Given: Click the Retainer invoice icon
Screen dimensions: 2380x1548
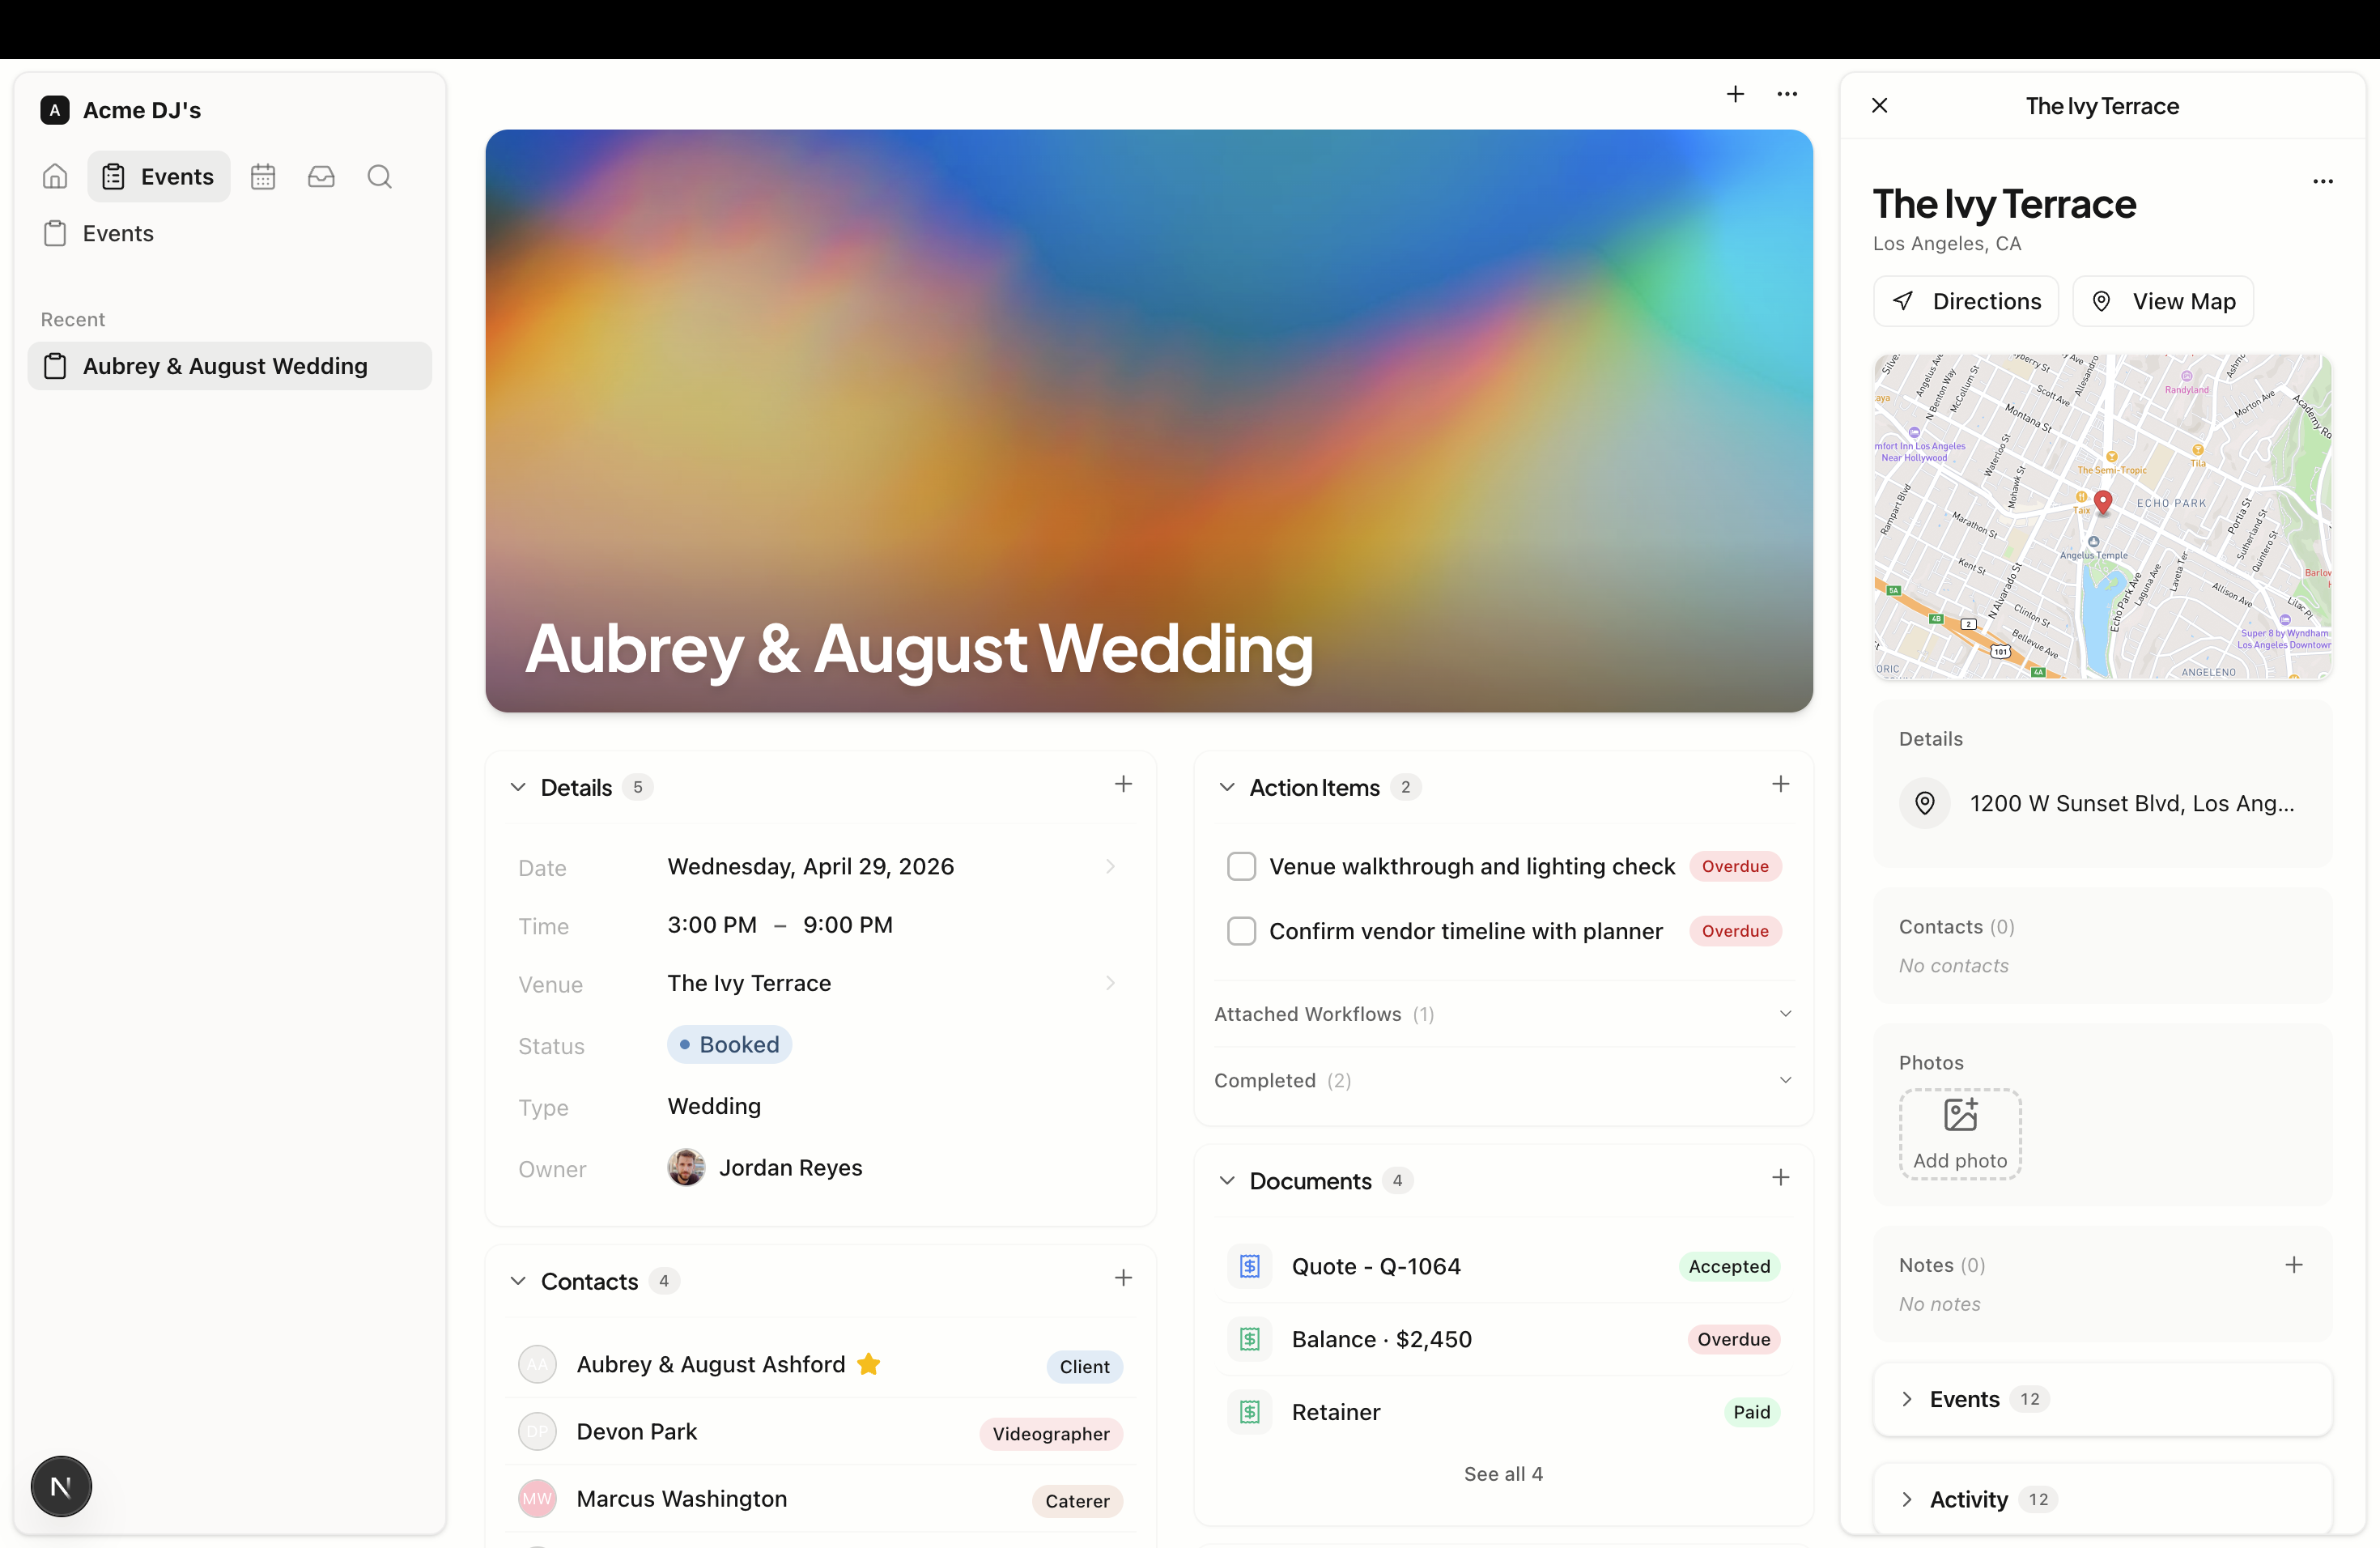Looking at the screenshot, I should tap(1250, 1412).
